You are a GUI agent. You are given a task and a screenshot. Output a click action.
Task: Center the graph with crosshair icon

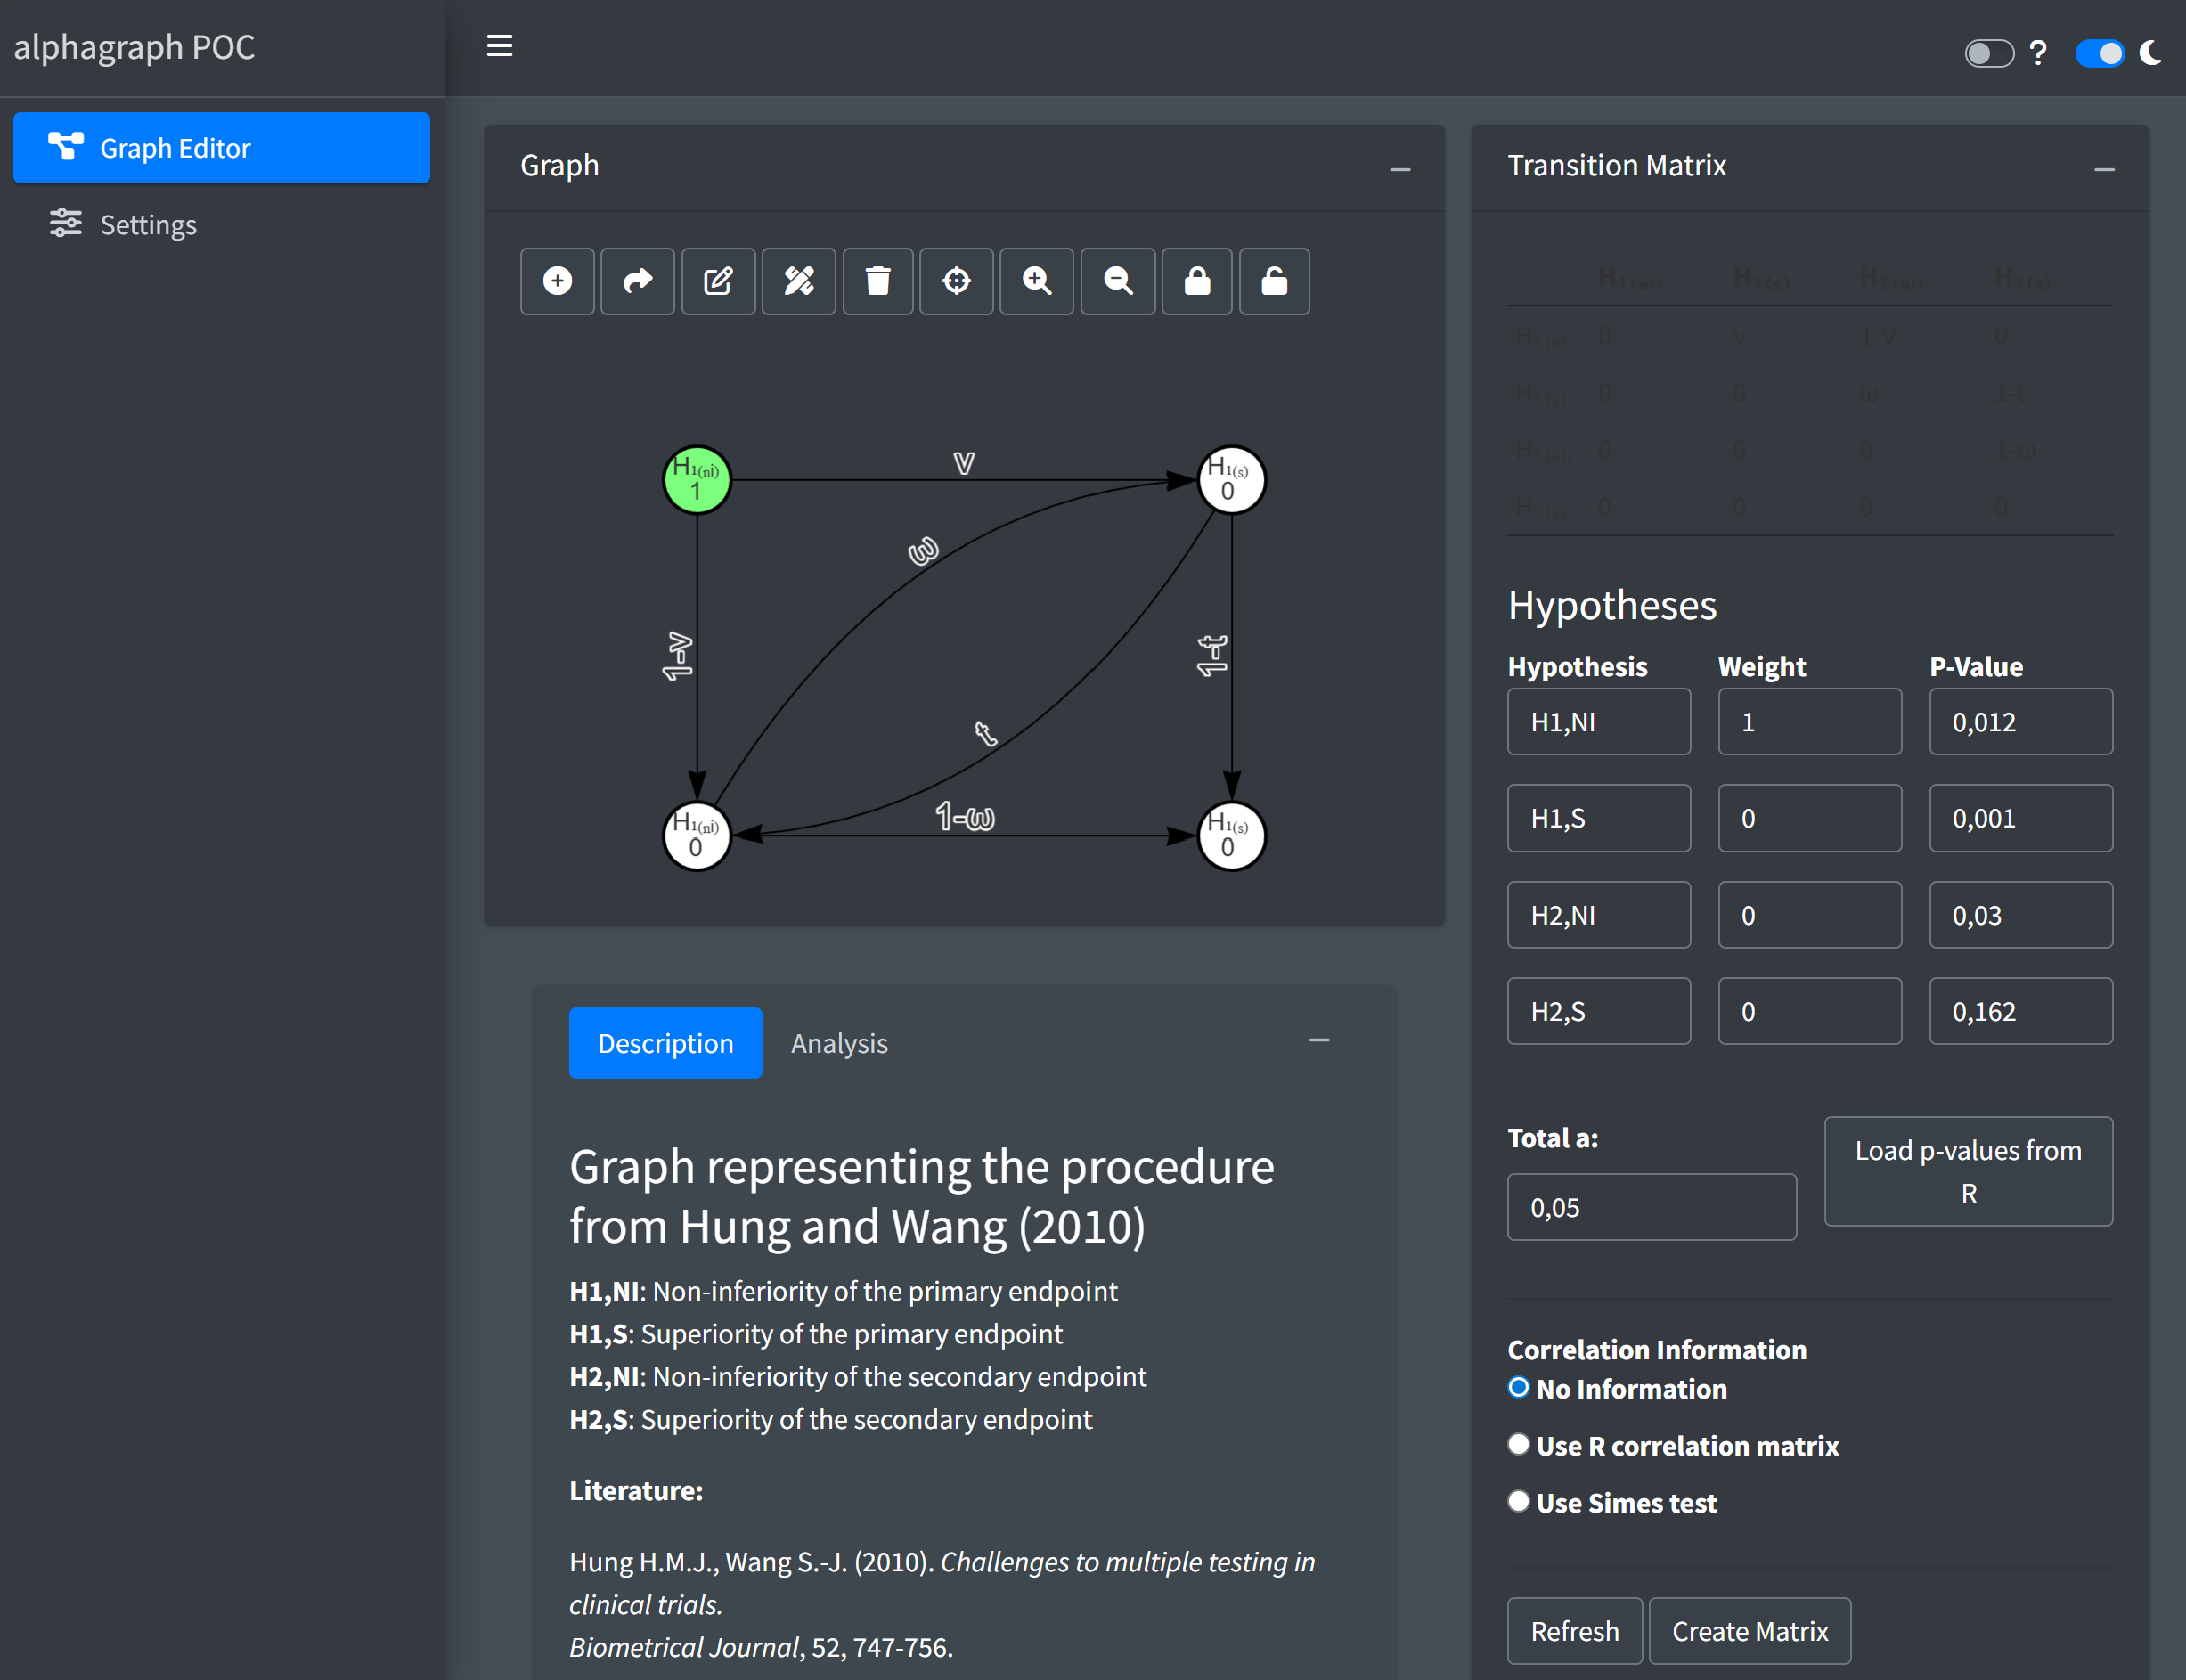956,281
